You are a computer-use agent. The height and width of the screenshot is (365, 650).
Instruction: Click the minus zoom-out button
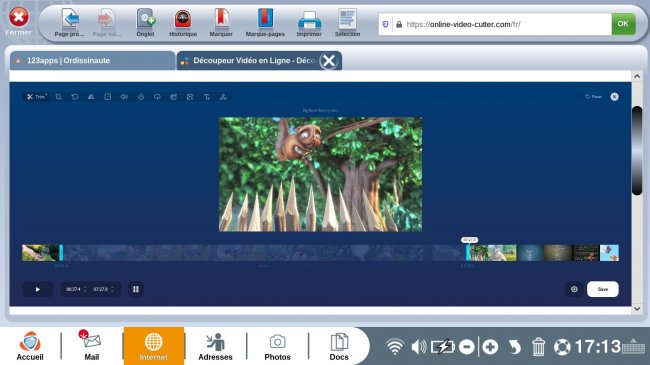pos(467,347)
